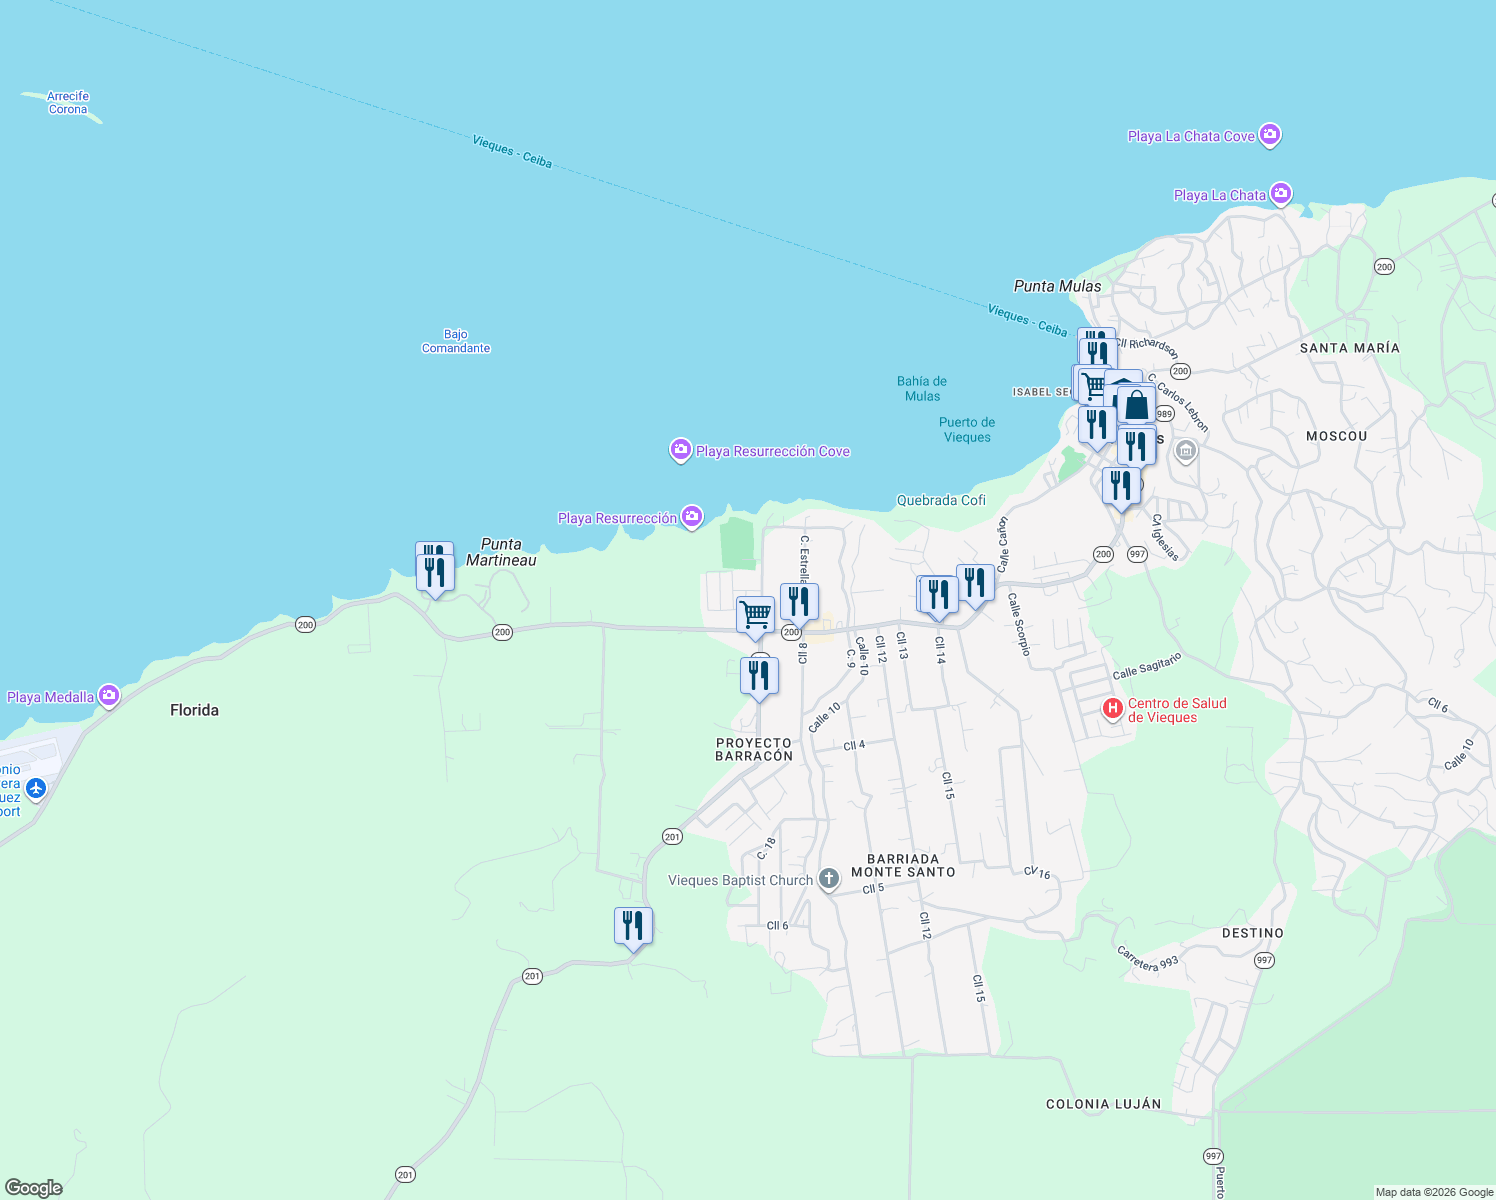Click the restaurant marker on route 201 south
1496x1200 pixels.
[631, 923]
